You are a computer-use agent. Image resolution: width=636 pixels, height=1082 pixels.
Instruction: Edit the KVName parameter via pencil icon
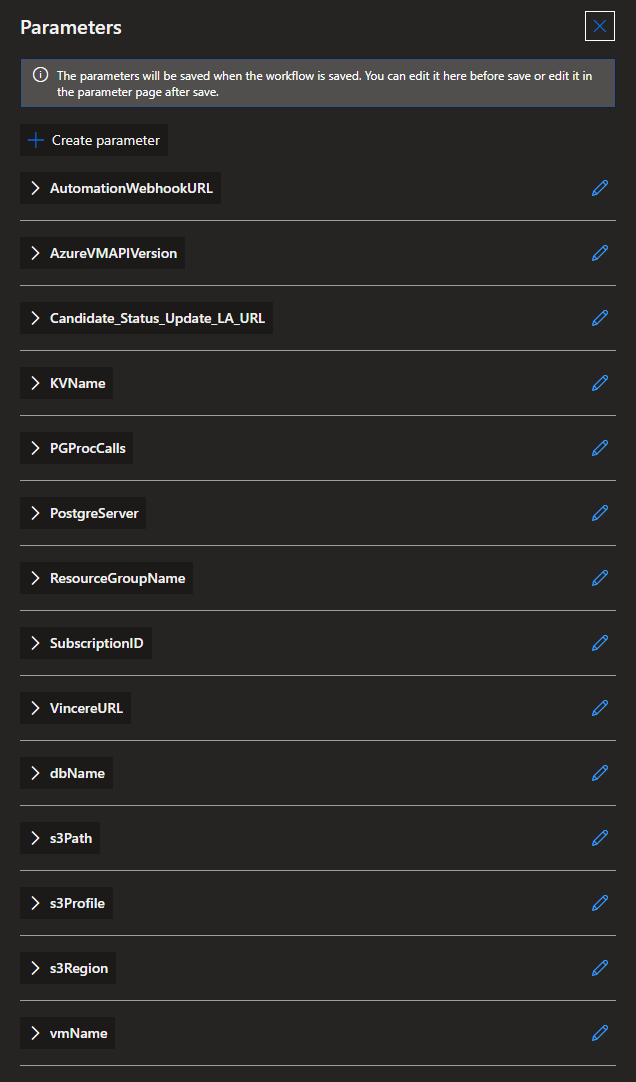[600, 383]
